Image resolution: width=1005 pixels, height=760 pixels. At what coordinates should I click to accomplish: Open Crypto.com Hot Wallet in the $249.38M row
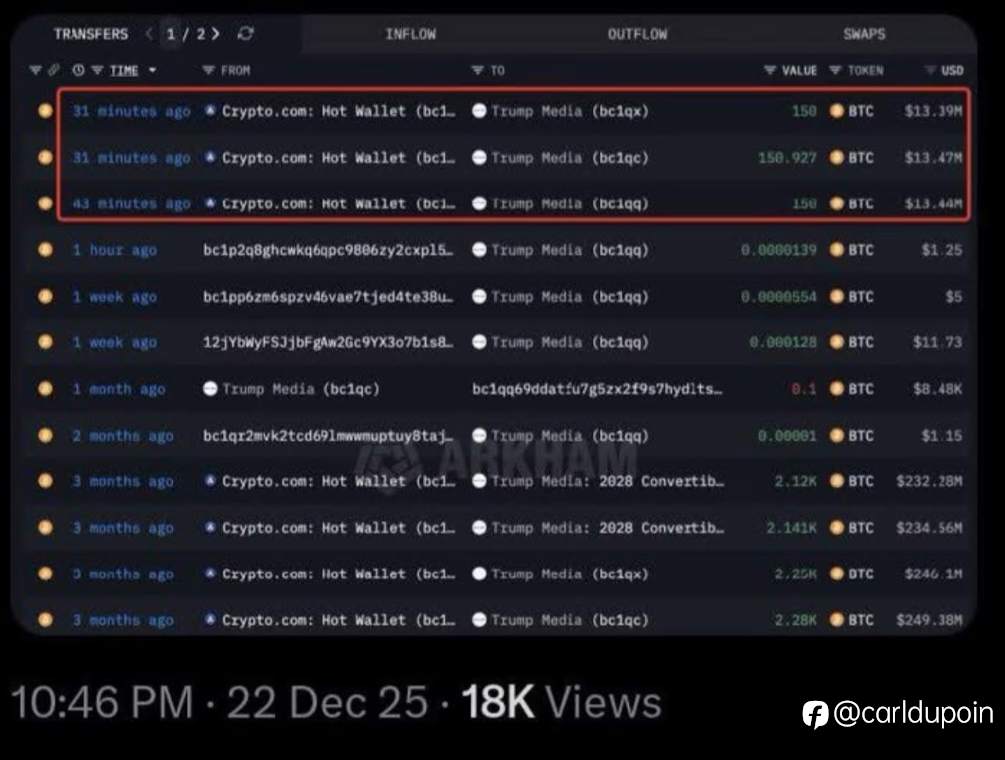click(338, 620)
